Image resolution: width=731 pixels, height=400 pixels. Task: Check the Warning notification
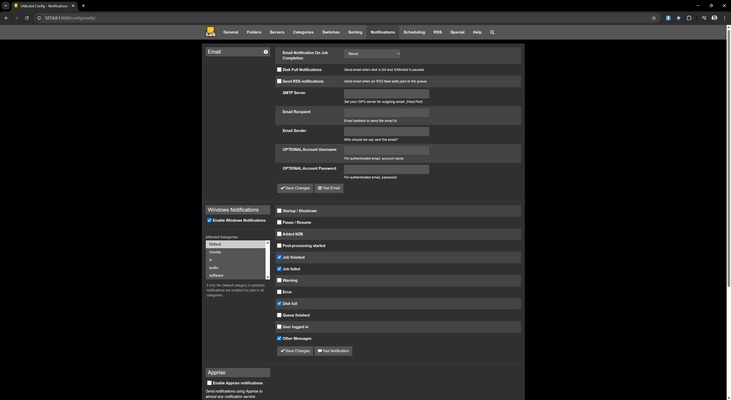[279, 280]
